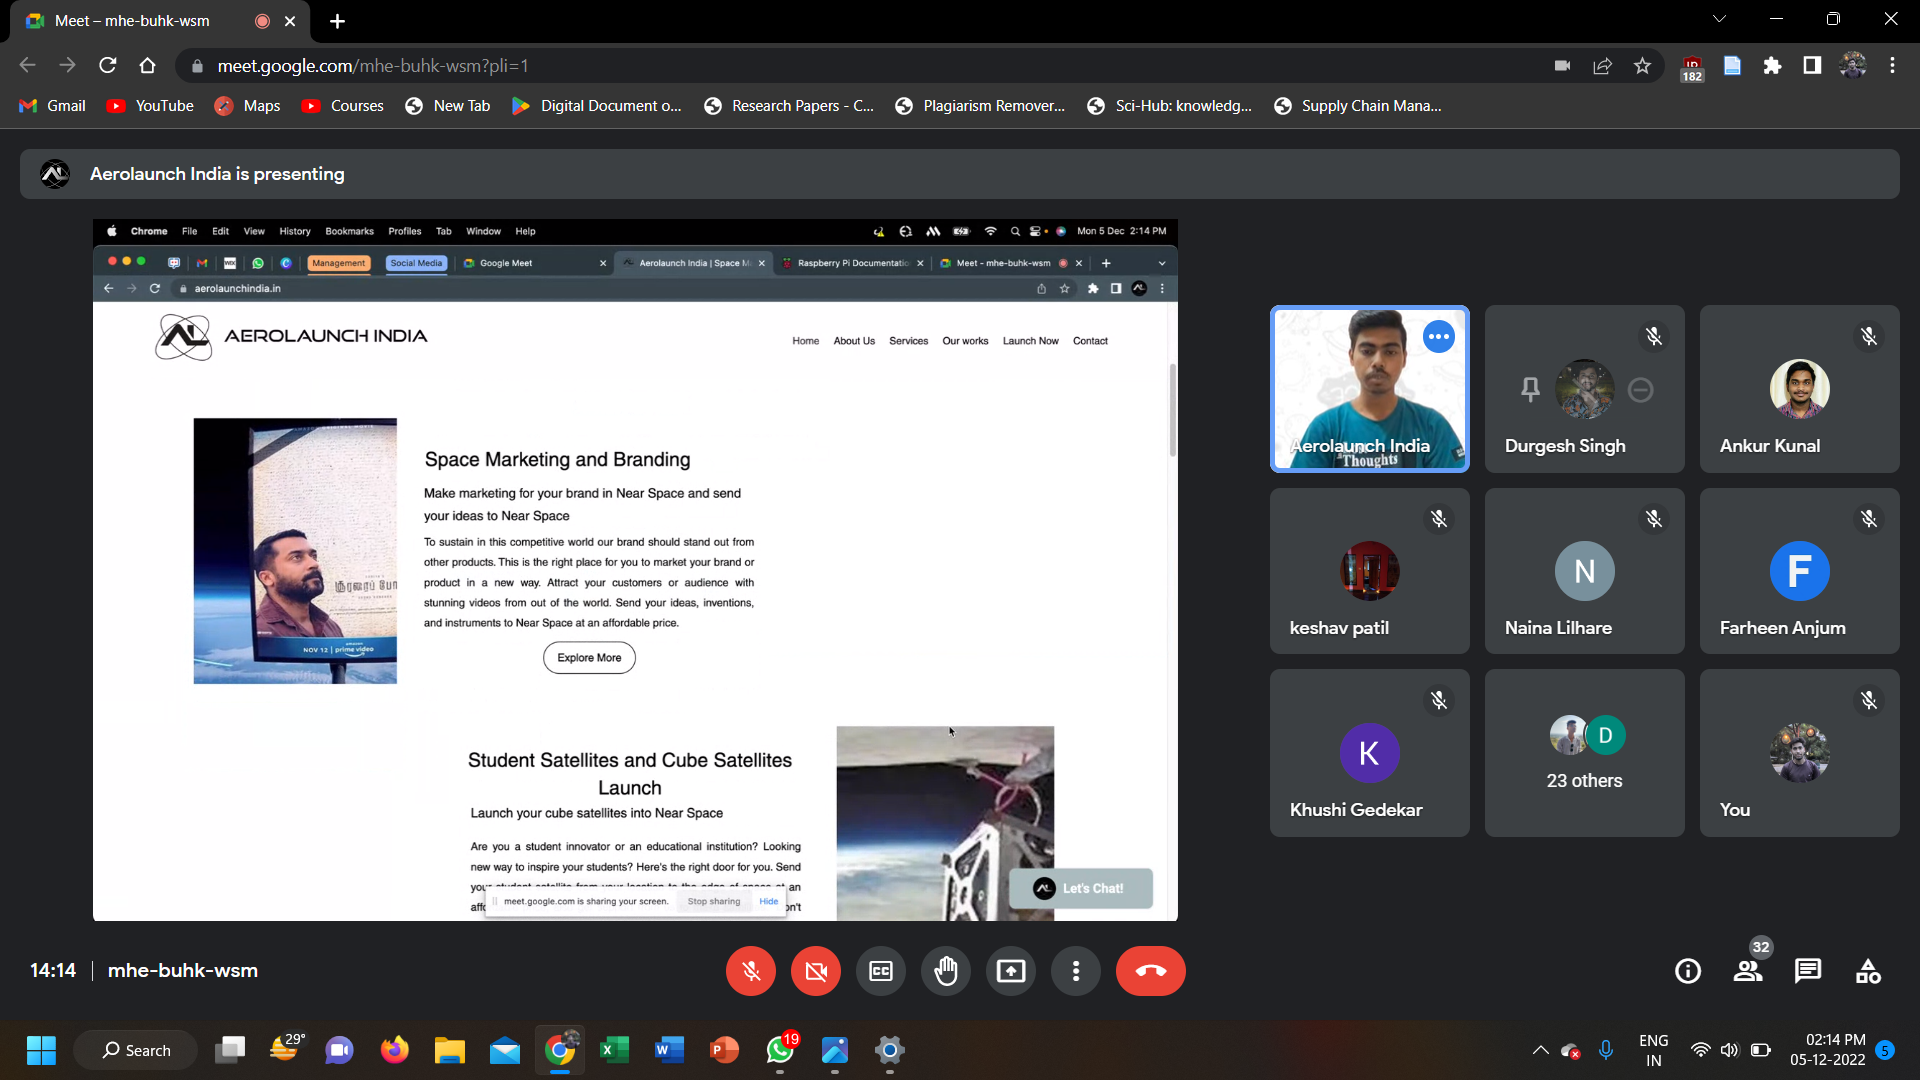Click the shared presentation screen

coord(635,570)
